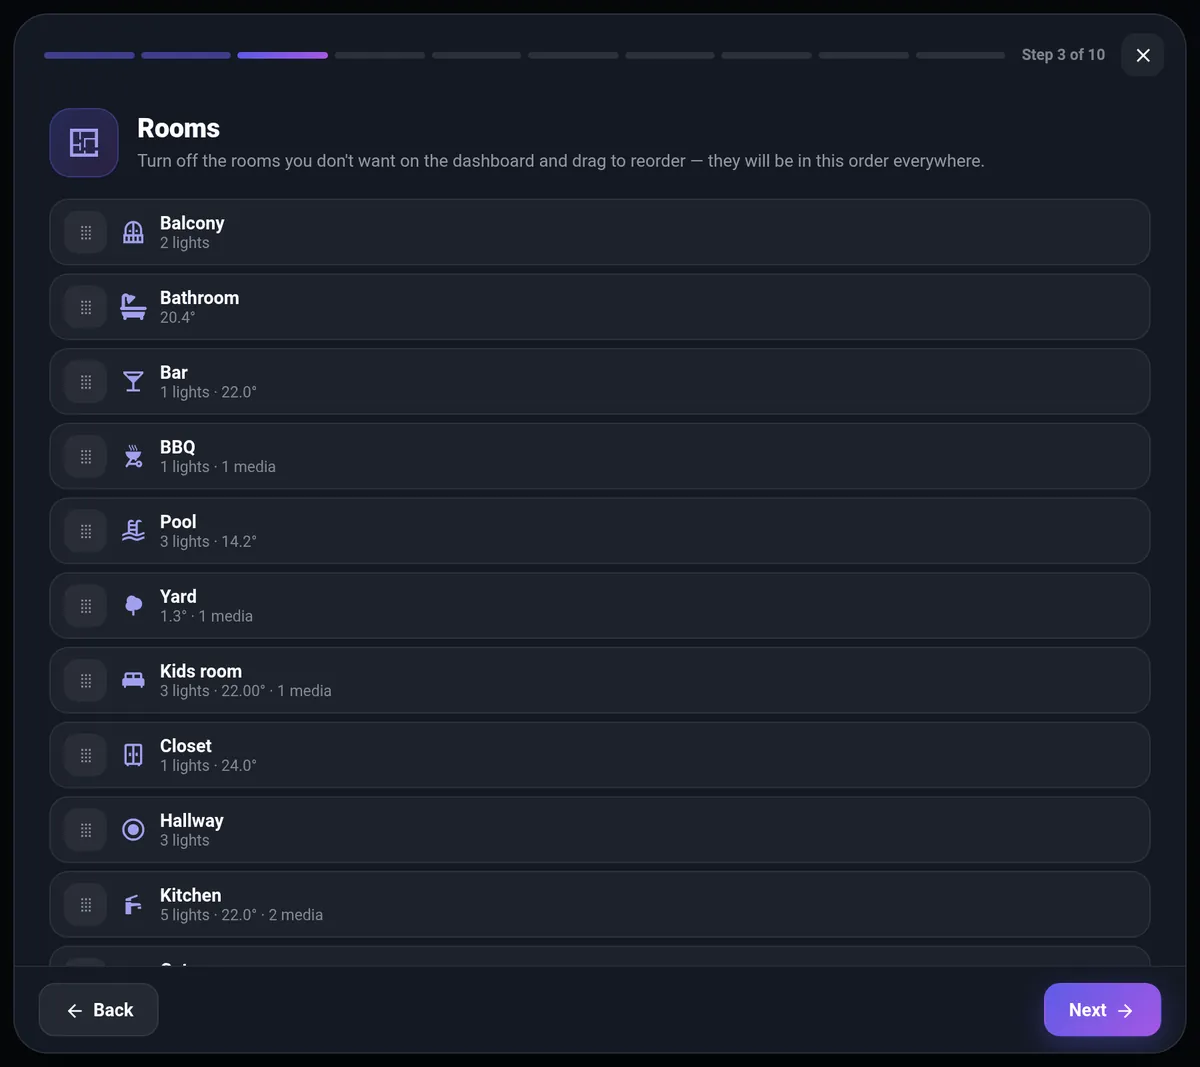Click the Kids room drag handle
The width and height of the screenshot is (1200, 1067).
point(86,681)
